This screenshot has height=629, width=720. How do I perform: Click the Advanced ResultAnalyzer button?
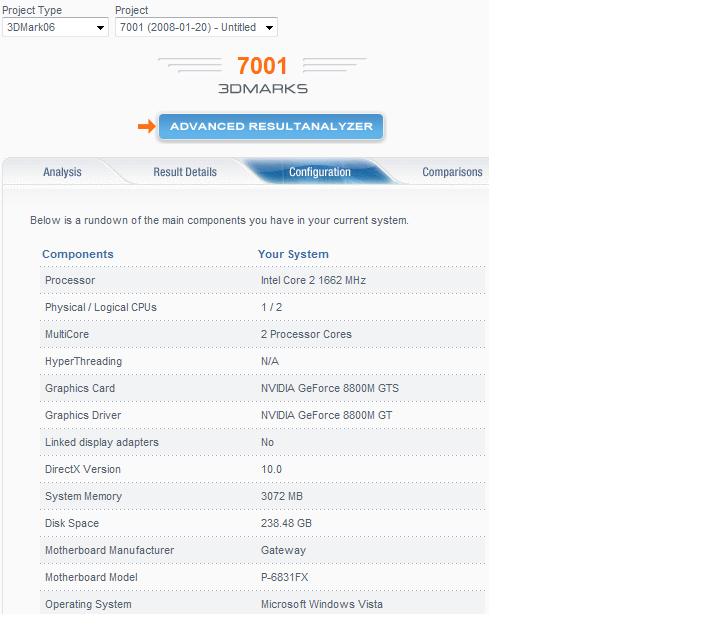pyautogui.click(x=271, y=126)
